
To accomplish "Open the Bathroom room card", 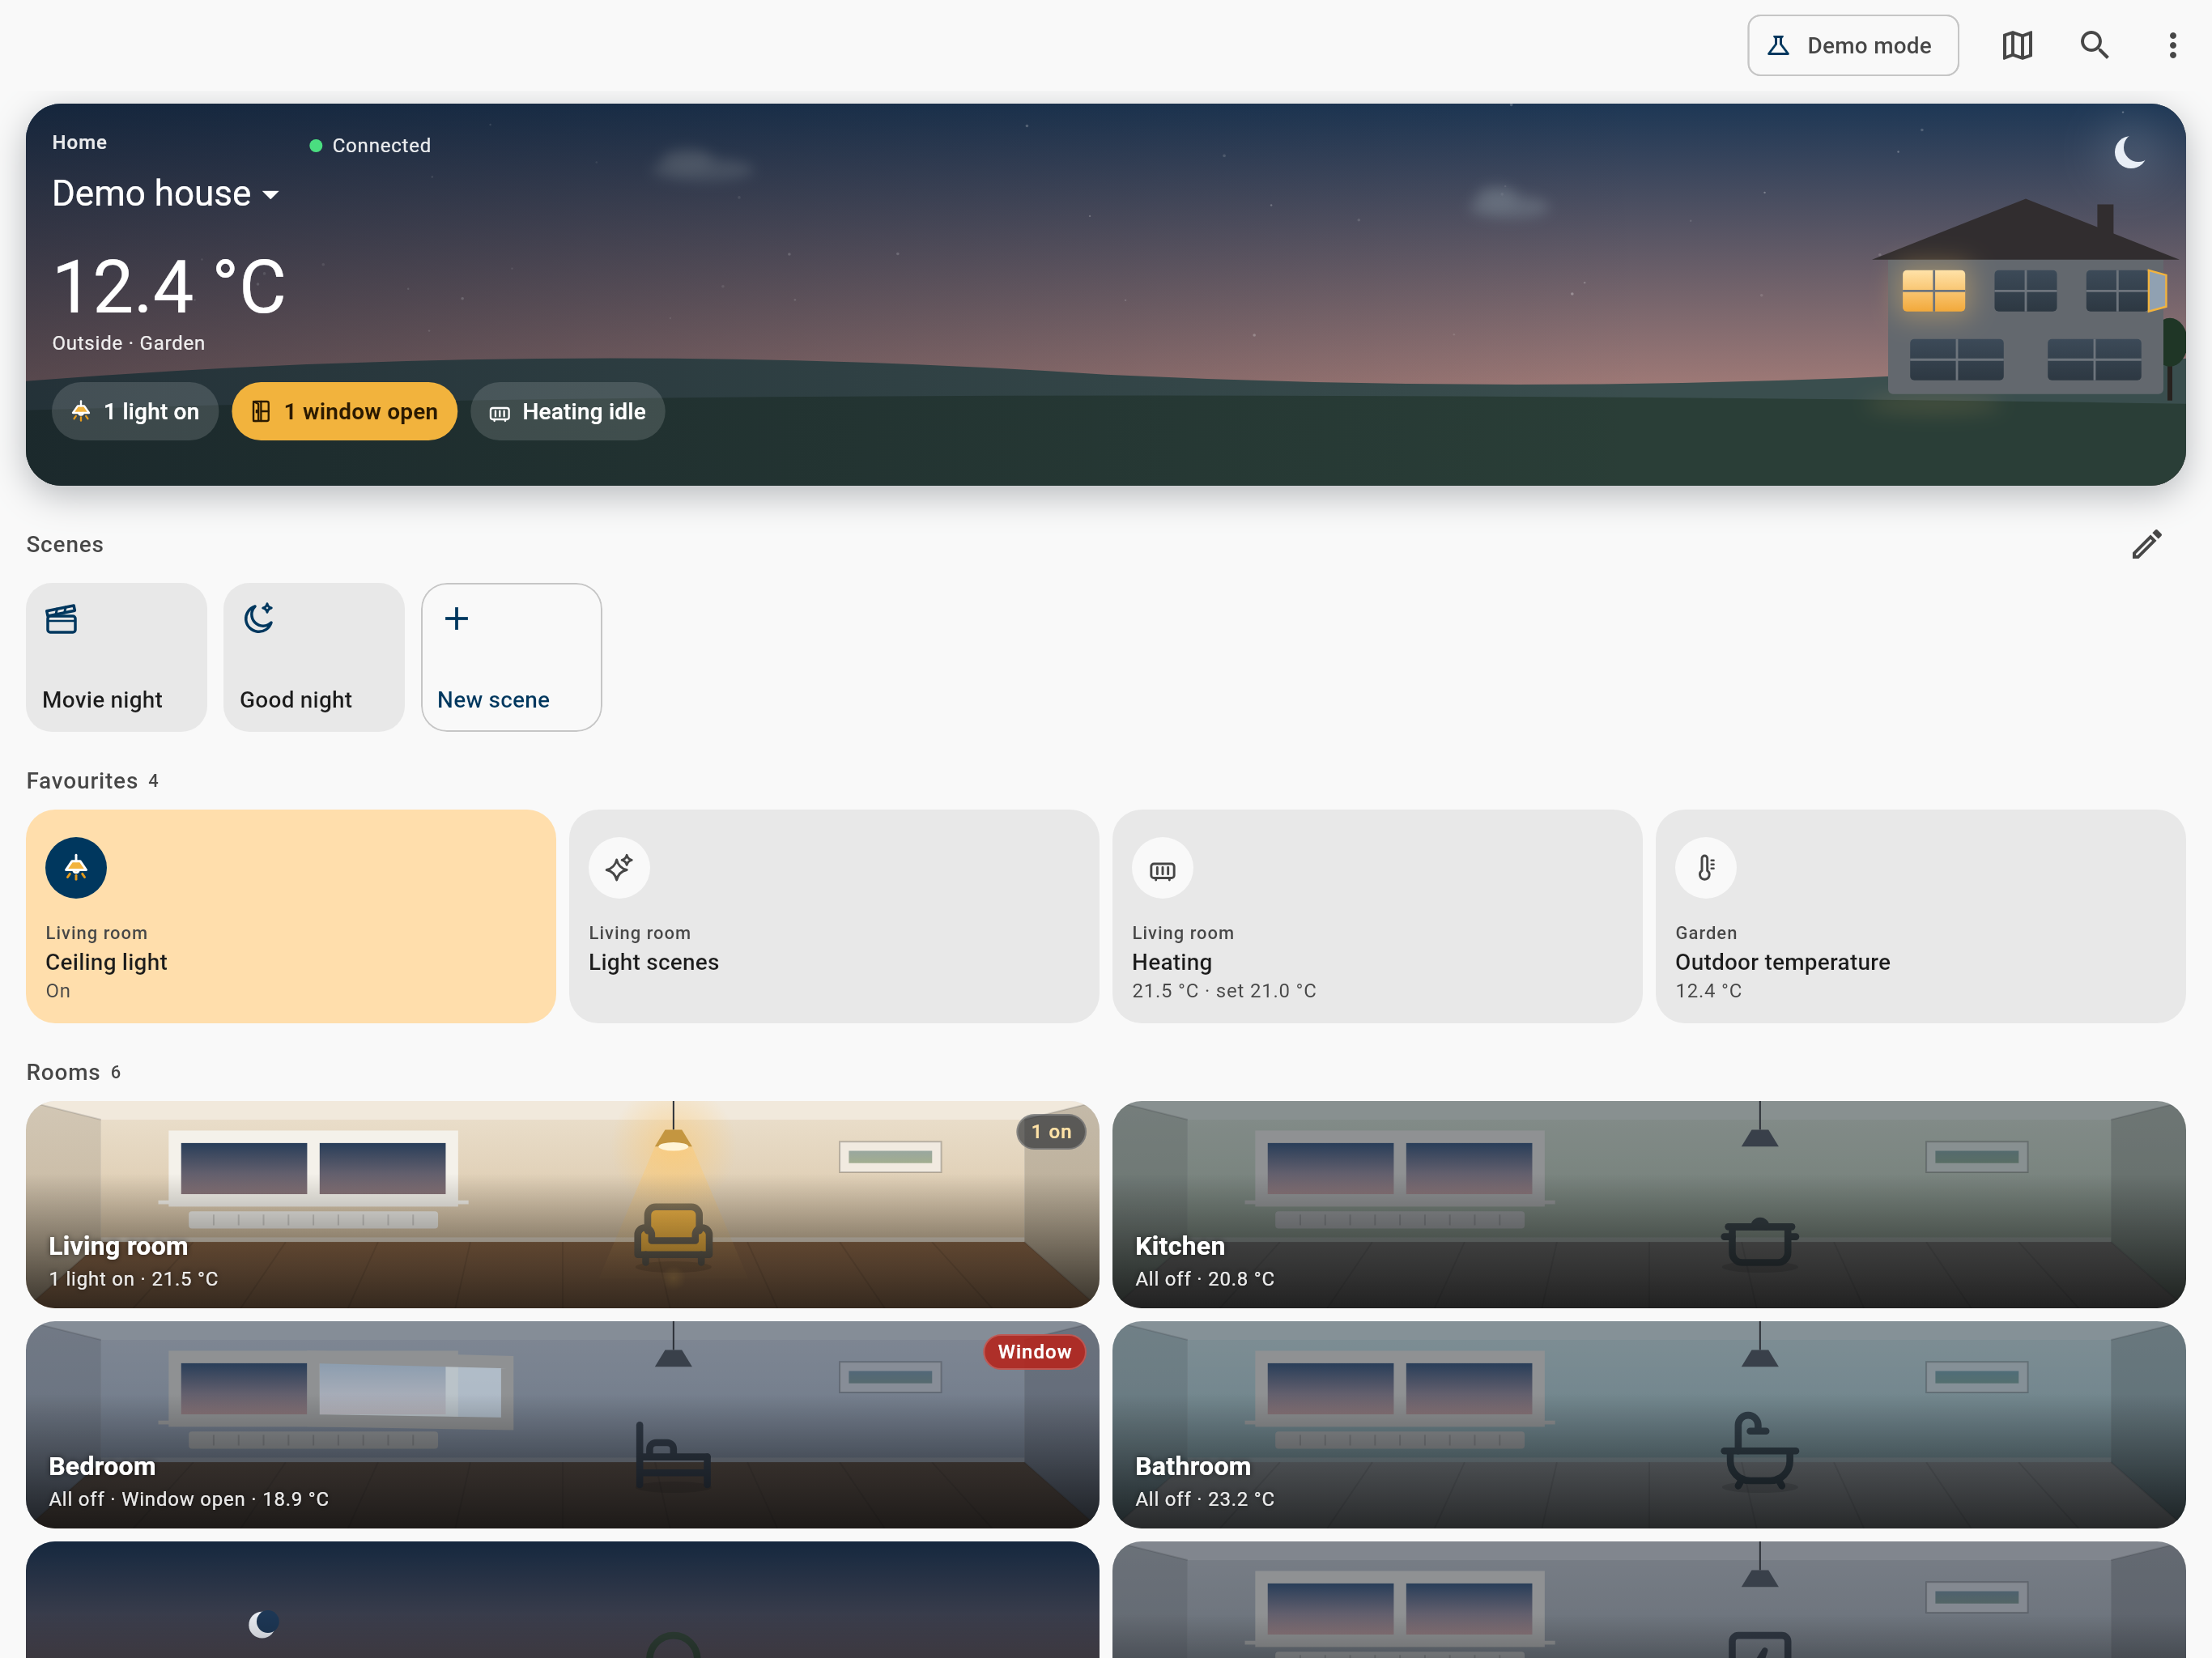I will pyautogui.click(x=1649, y=1424).
